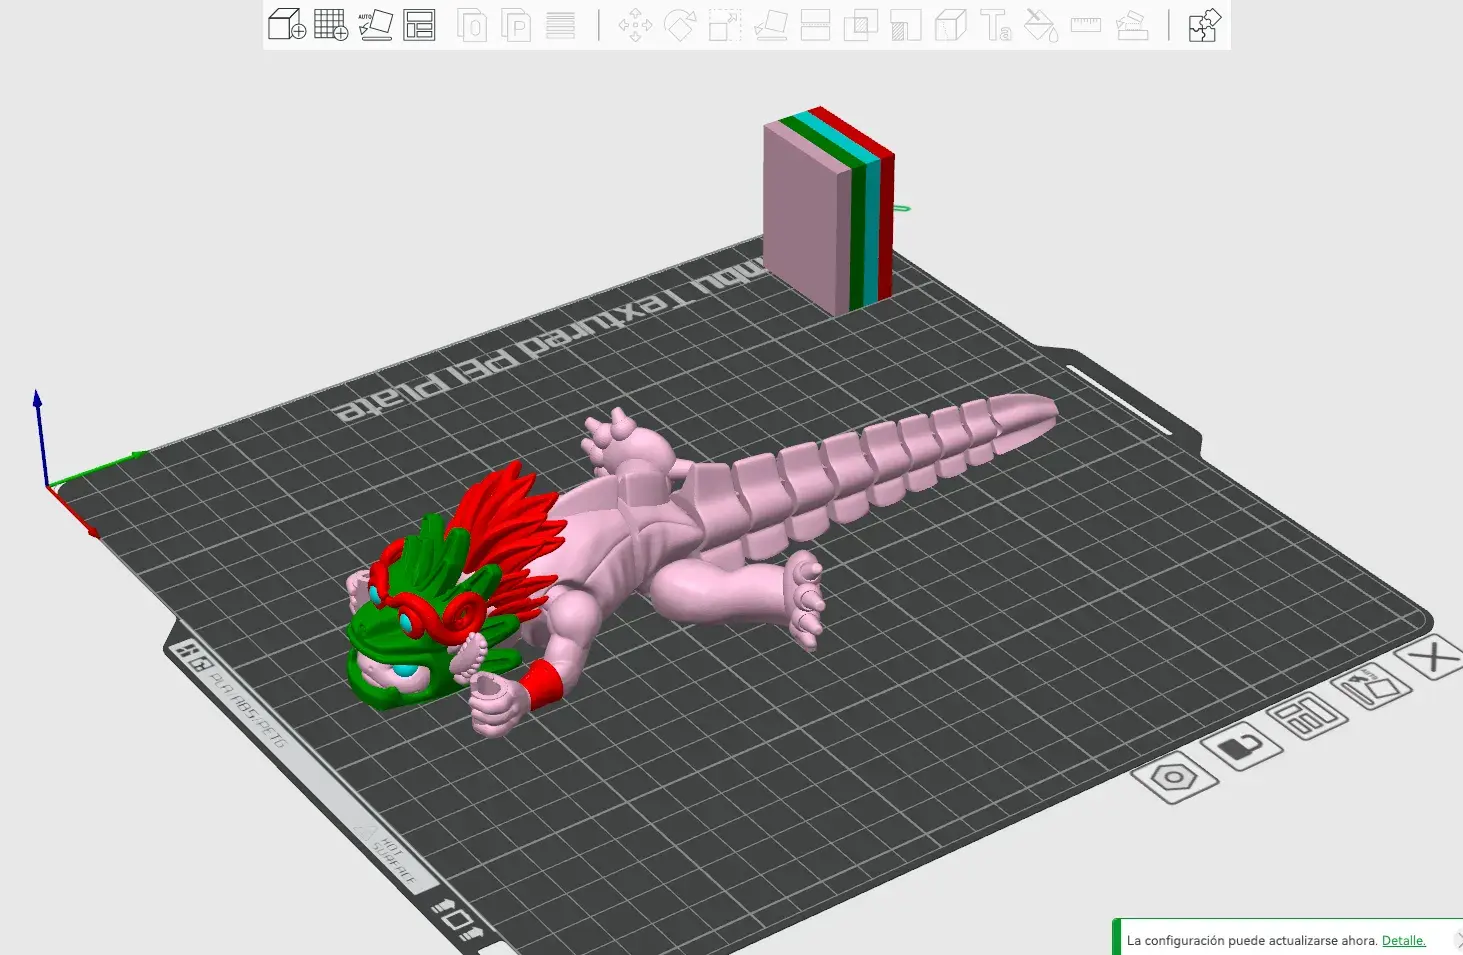Select the Seam painting cube tool
The image size is (1463, 955).
pos(951,24)
